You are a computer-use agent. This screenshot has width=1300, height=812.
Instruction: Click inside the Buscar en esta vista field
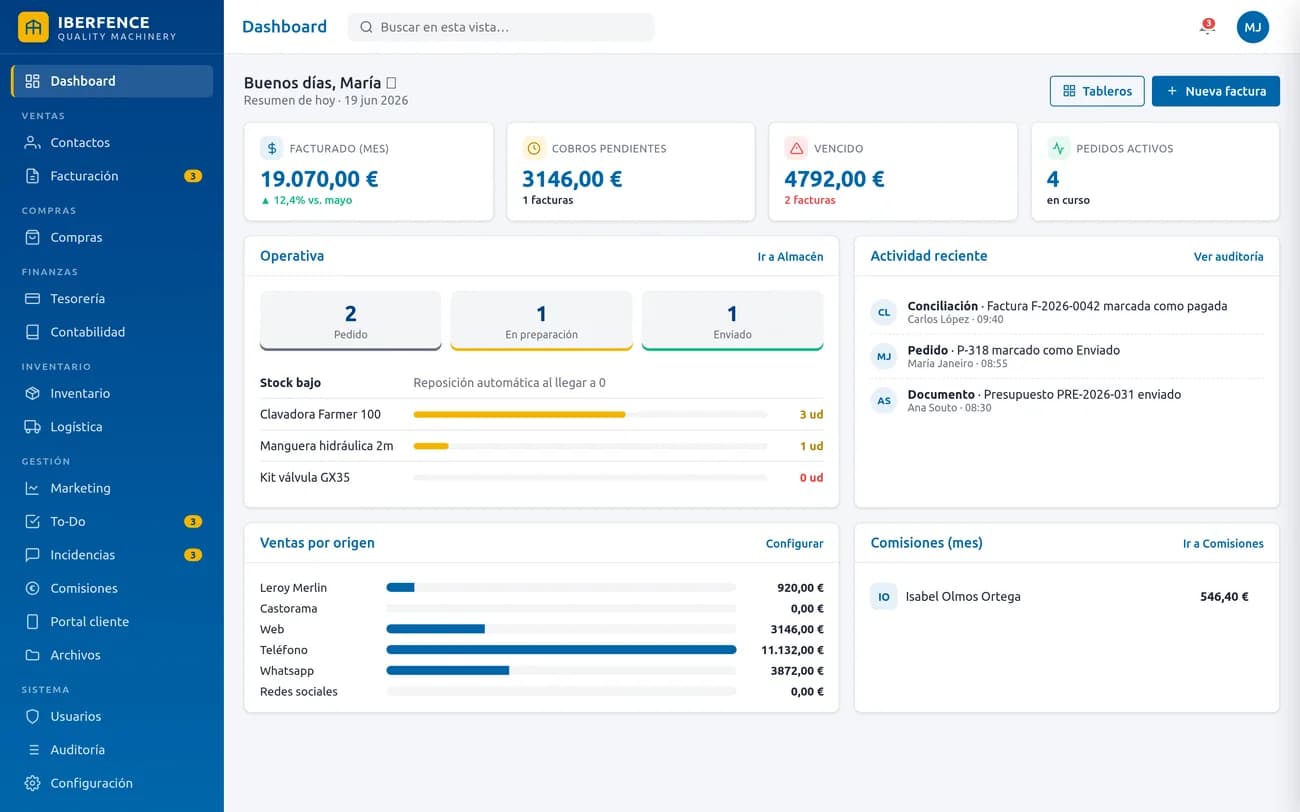[501, 27]
